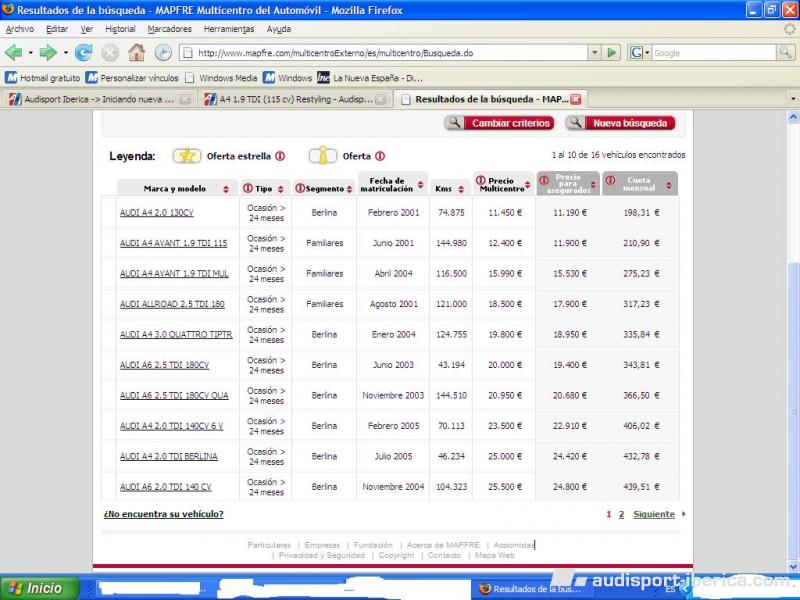Open the Historial menu
800x600 pixels.
coord(120,29)
